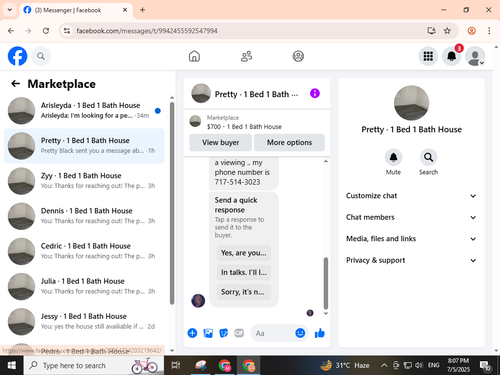The height and width of the screenshot is (375, 500).
Task: Open the Zyy - 1 Bed 1 Bath House chat
Action: pos(84,181)
